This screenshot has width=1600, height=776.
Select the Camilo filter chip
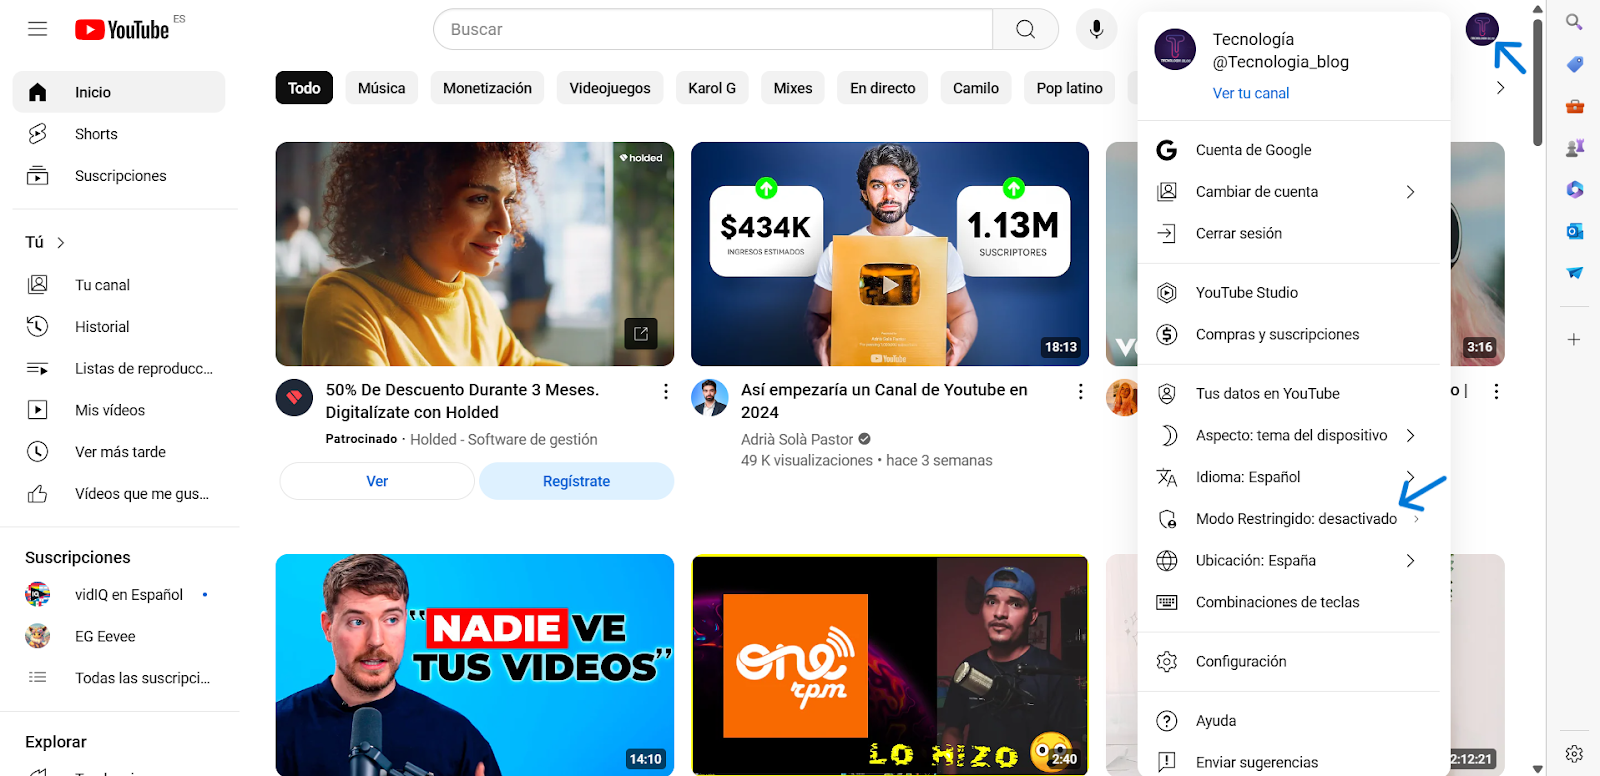976,88
